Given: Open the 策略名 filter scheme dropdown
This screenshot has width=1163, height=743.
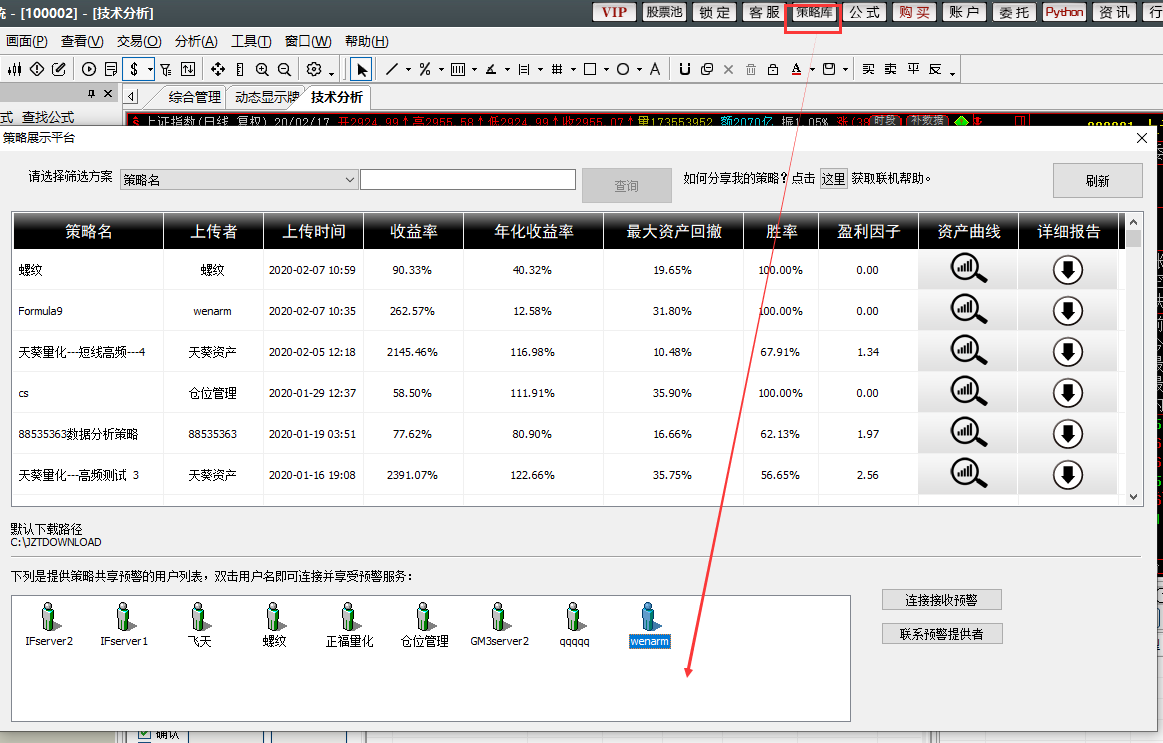Looking at the screenshot, I should pyautogui.click(x=239, y=180).
